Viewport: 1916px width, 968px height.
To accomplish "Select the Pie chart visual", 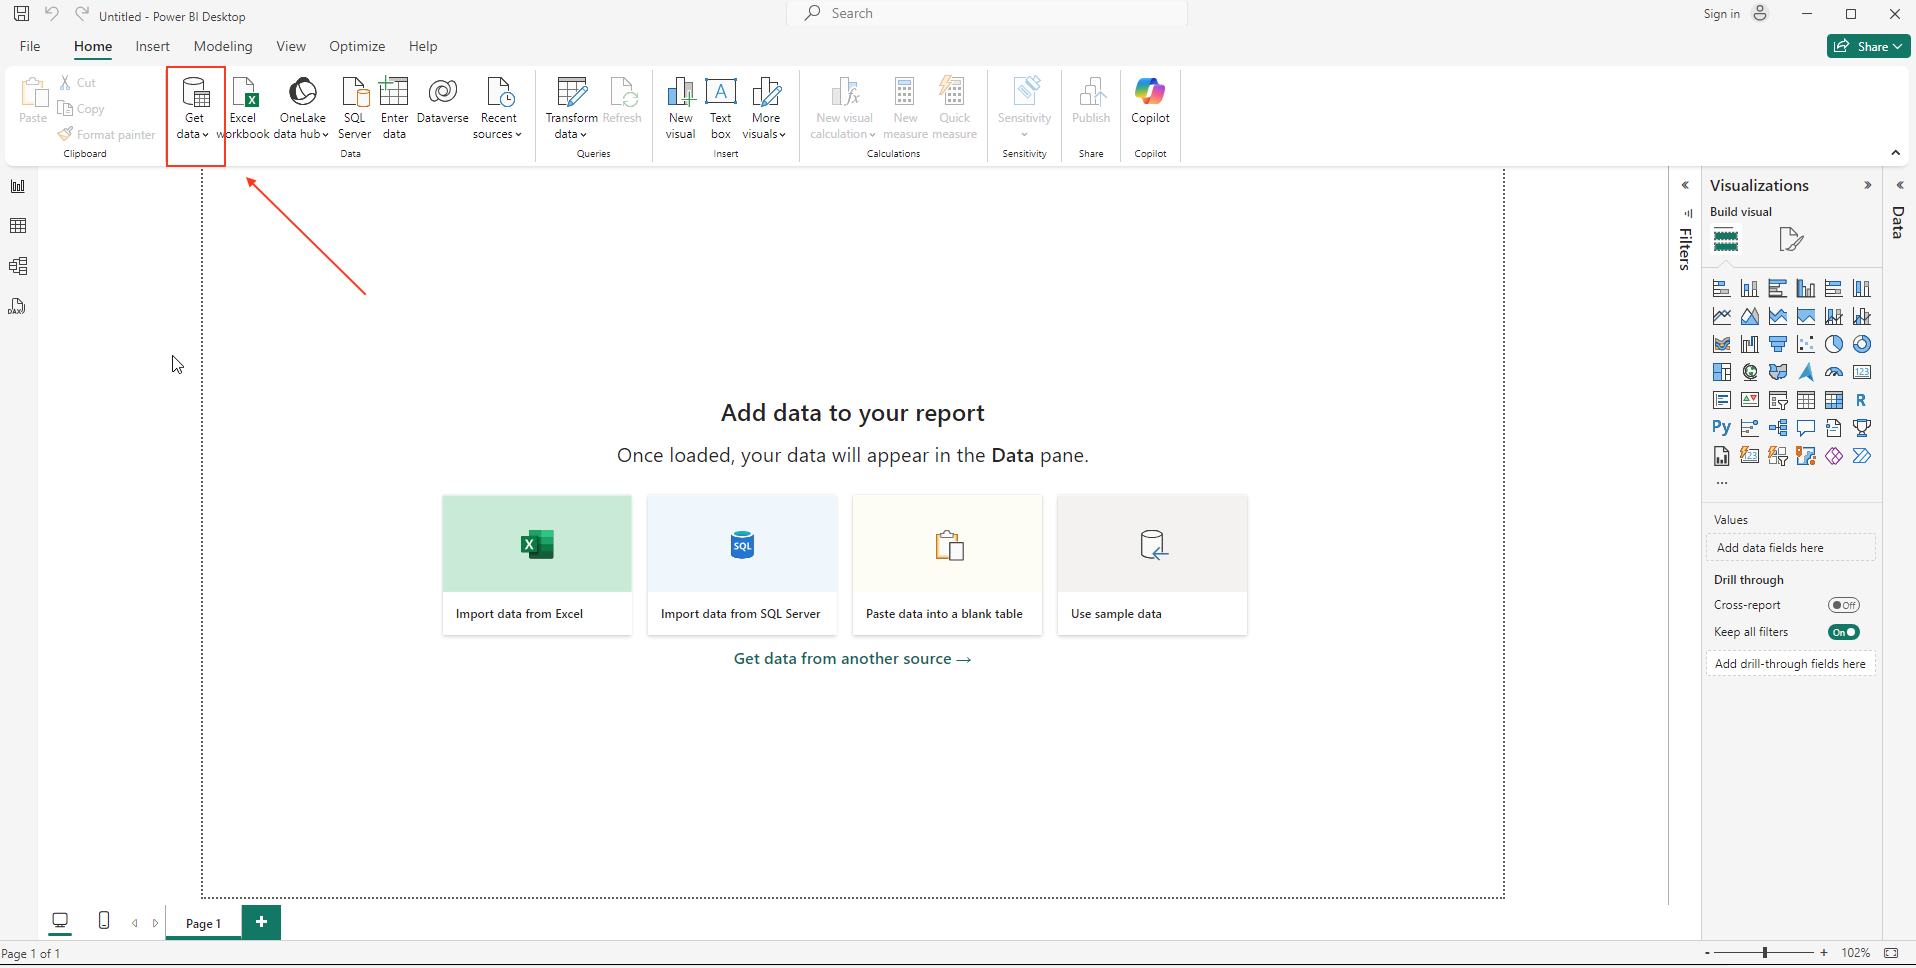I will coord(1834,343).
